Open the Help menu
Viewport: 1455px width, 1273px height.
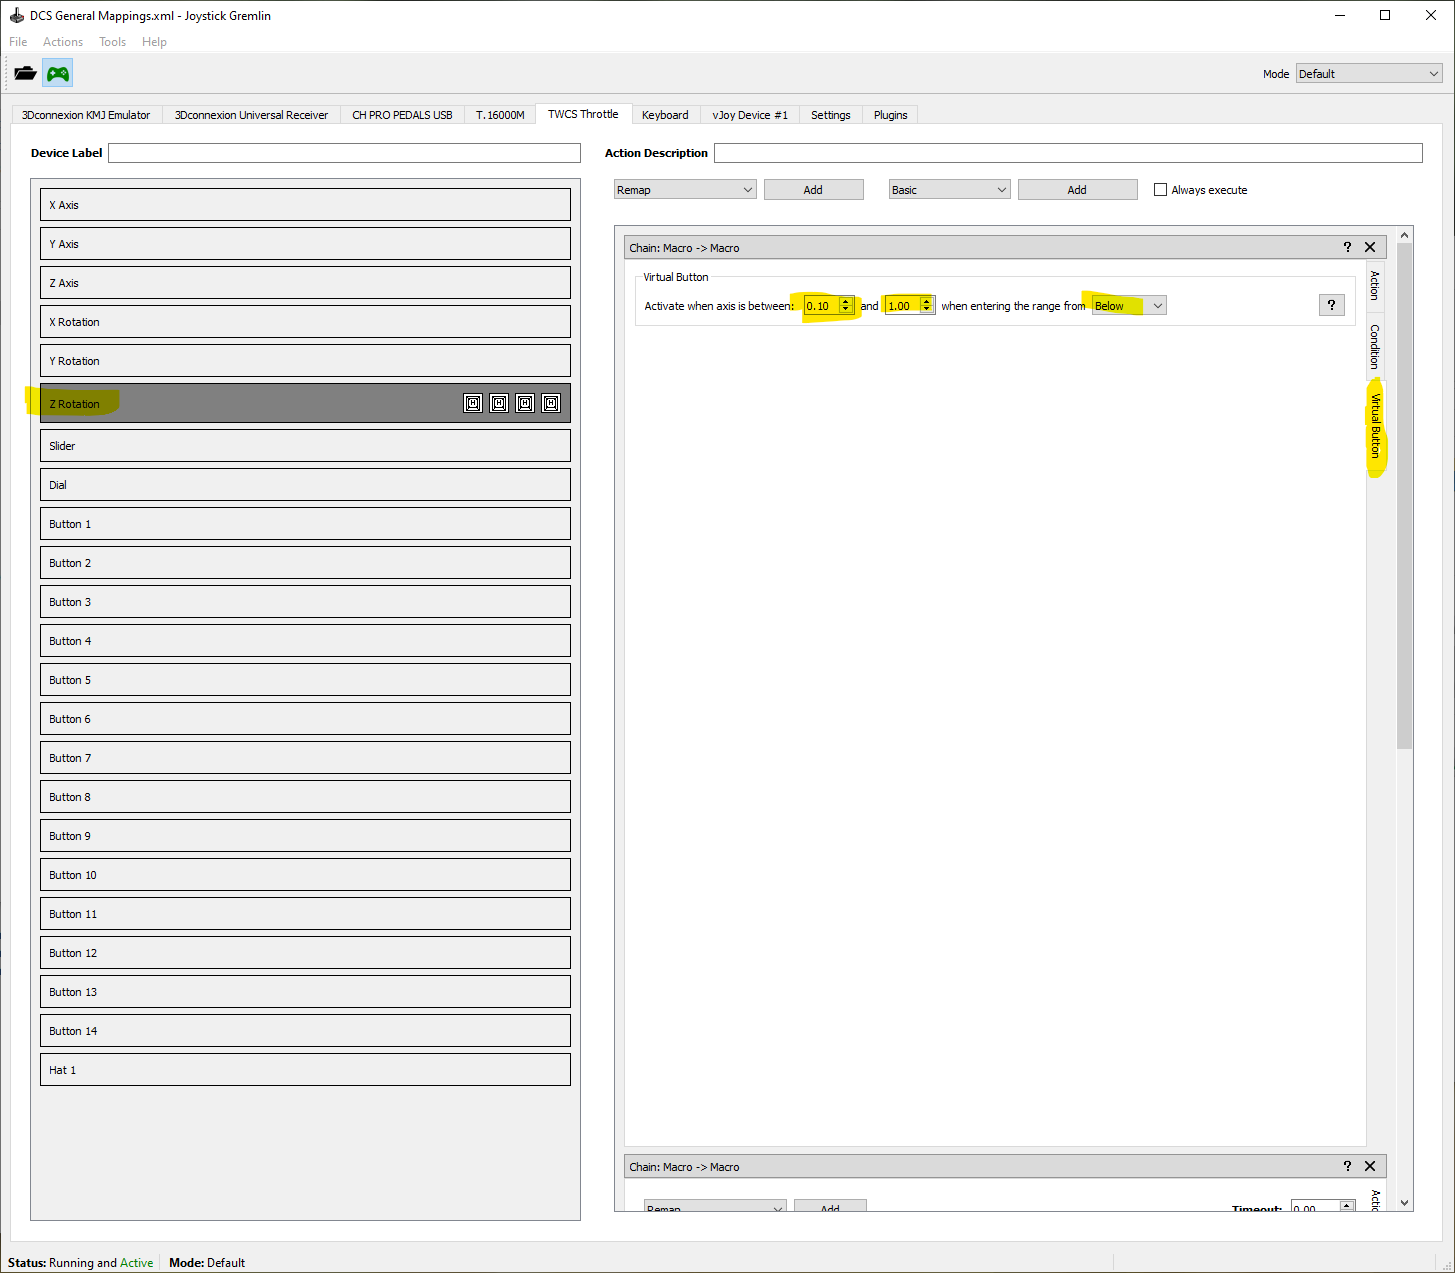[154, 41]
